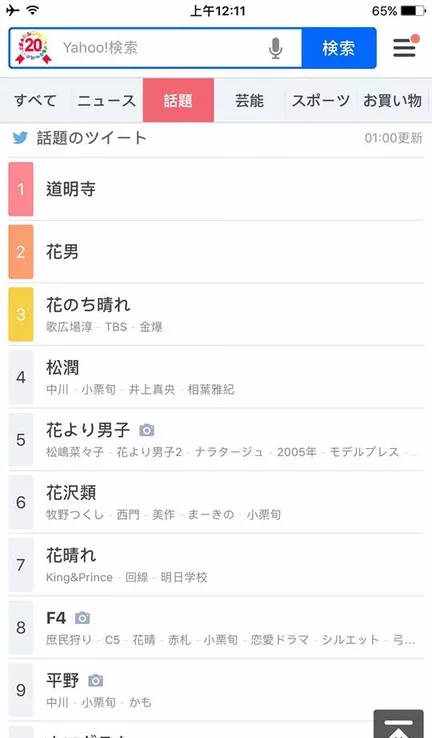Tap the camera icon beside 平野

click(x=96, y=680)
